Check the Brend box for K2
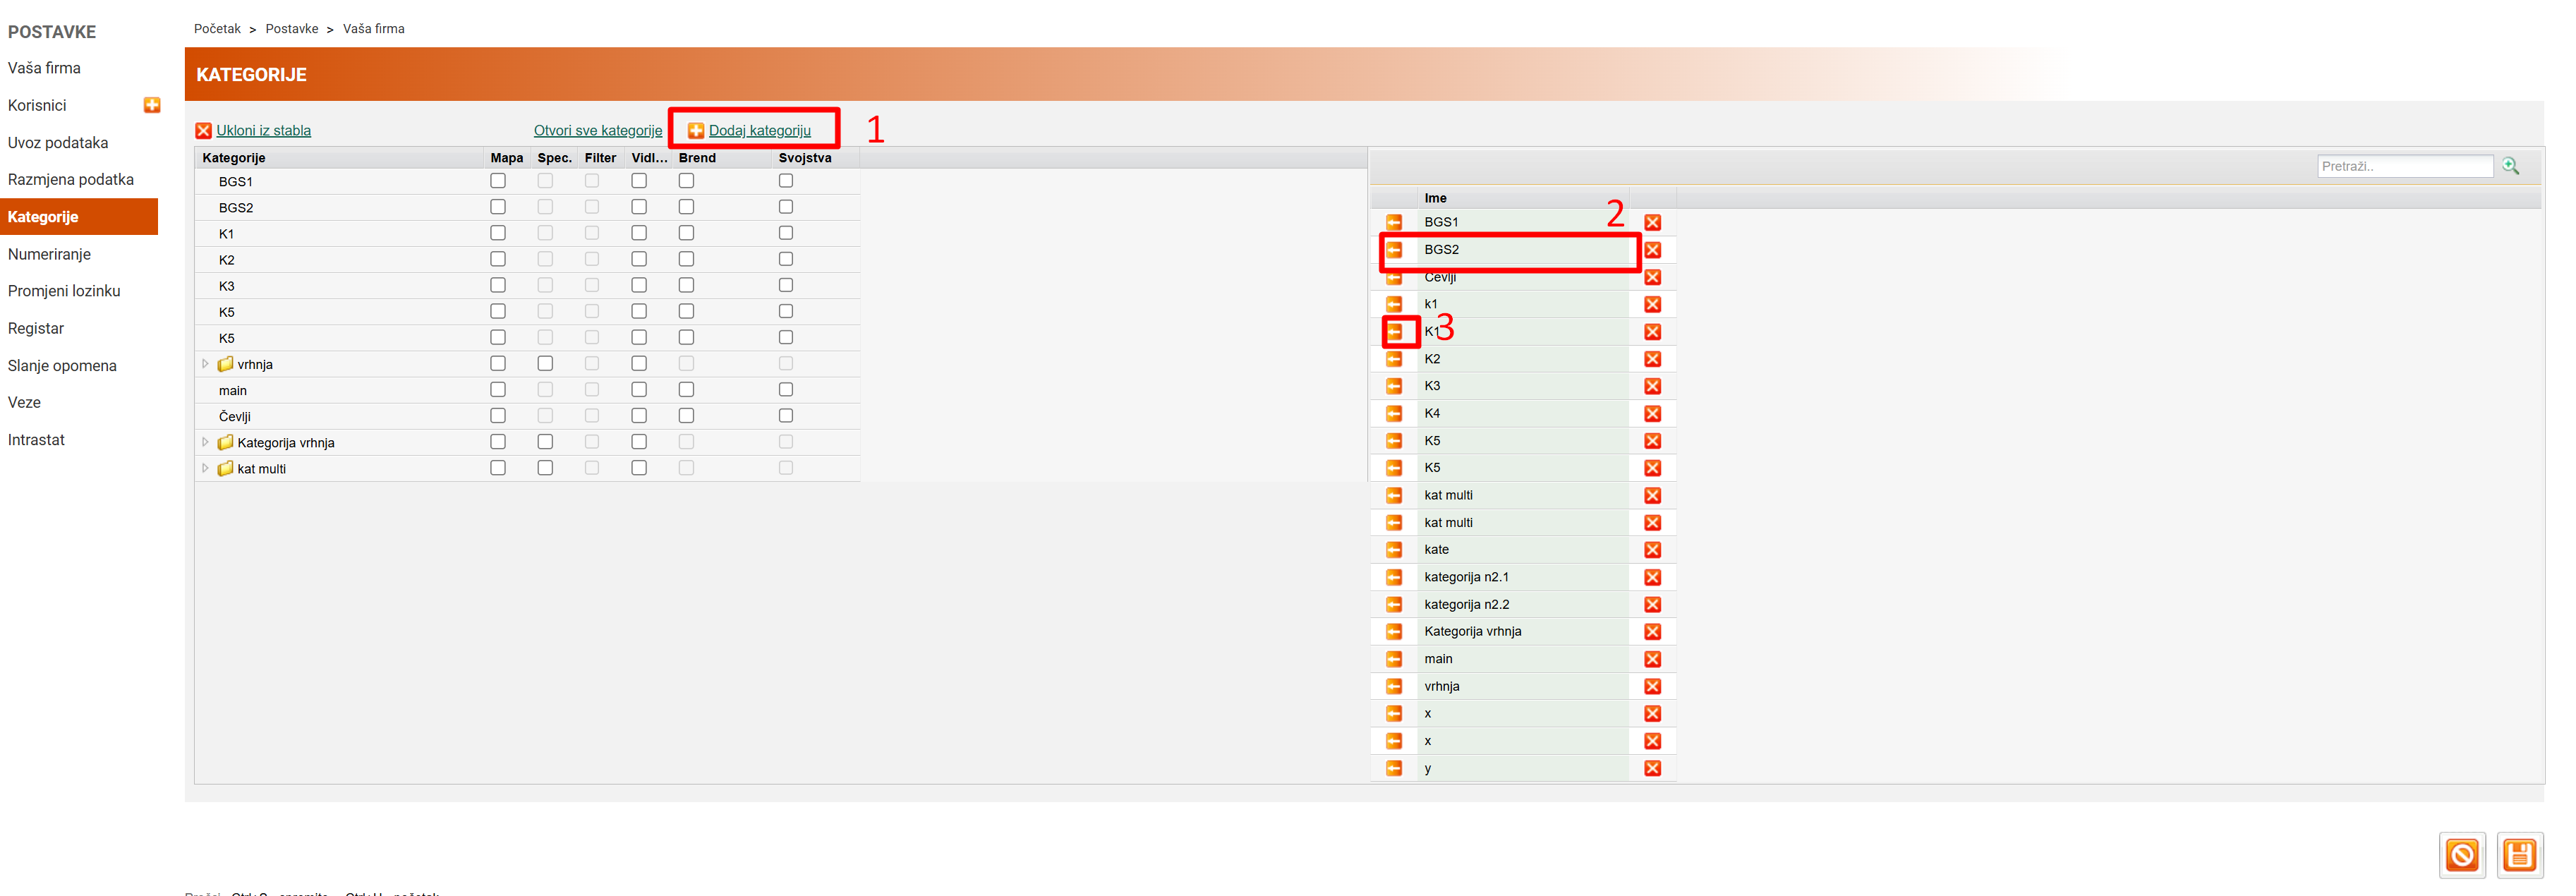 click(x=686, y=259)
